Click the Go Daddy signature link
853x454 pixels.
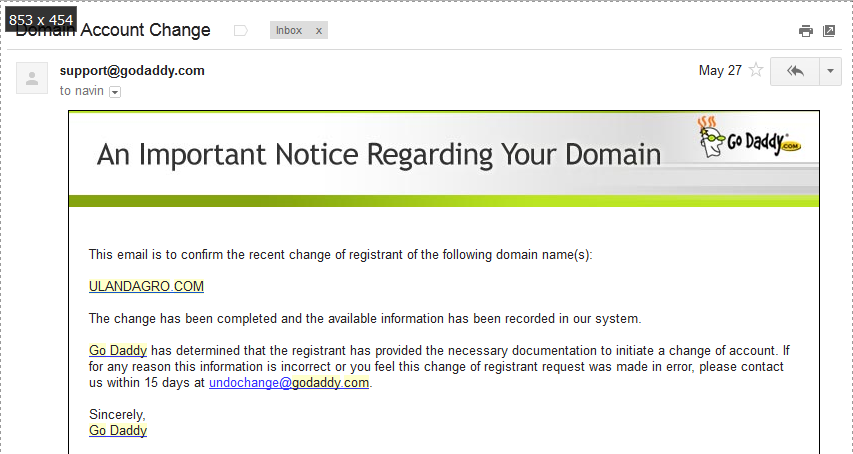pos(118,431)
